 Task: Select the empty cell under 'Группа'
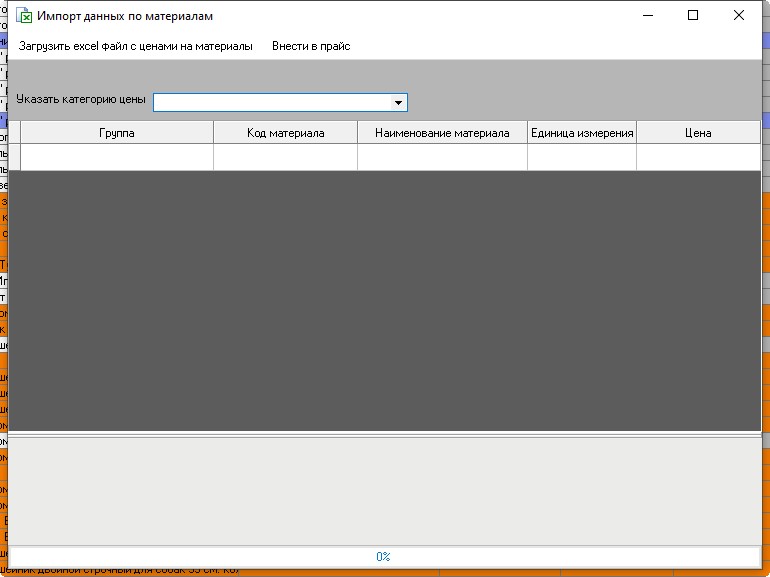pyautogui.click(x=117, y=157)
